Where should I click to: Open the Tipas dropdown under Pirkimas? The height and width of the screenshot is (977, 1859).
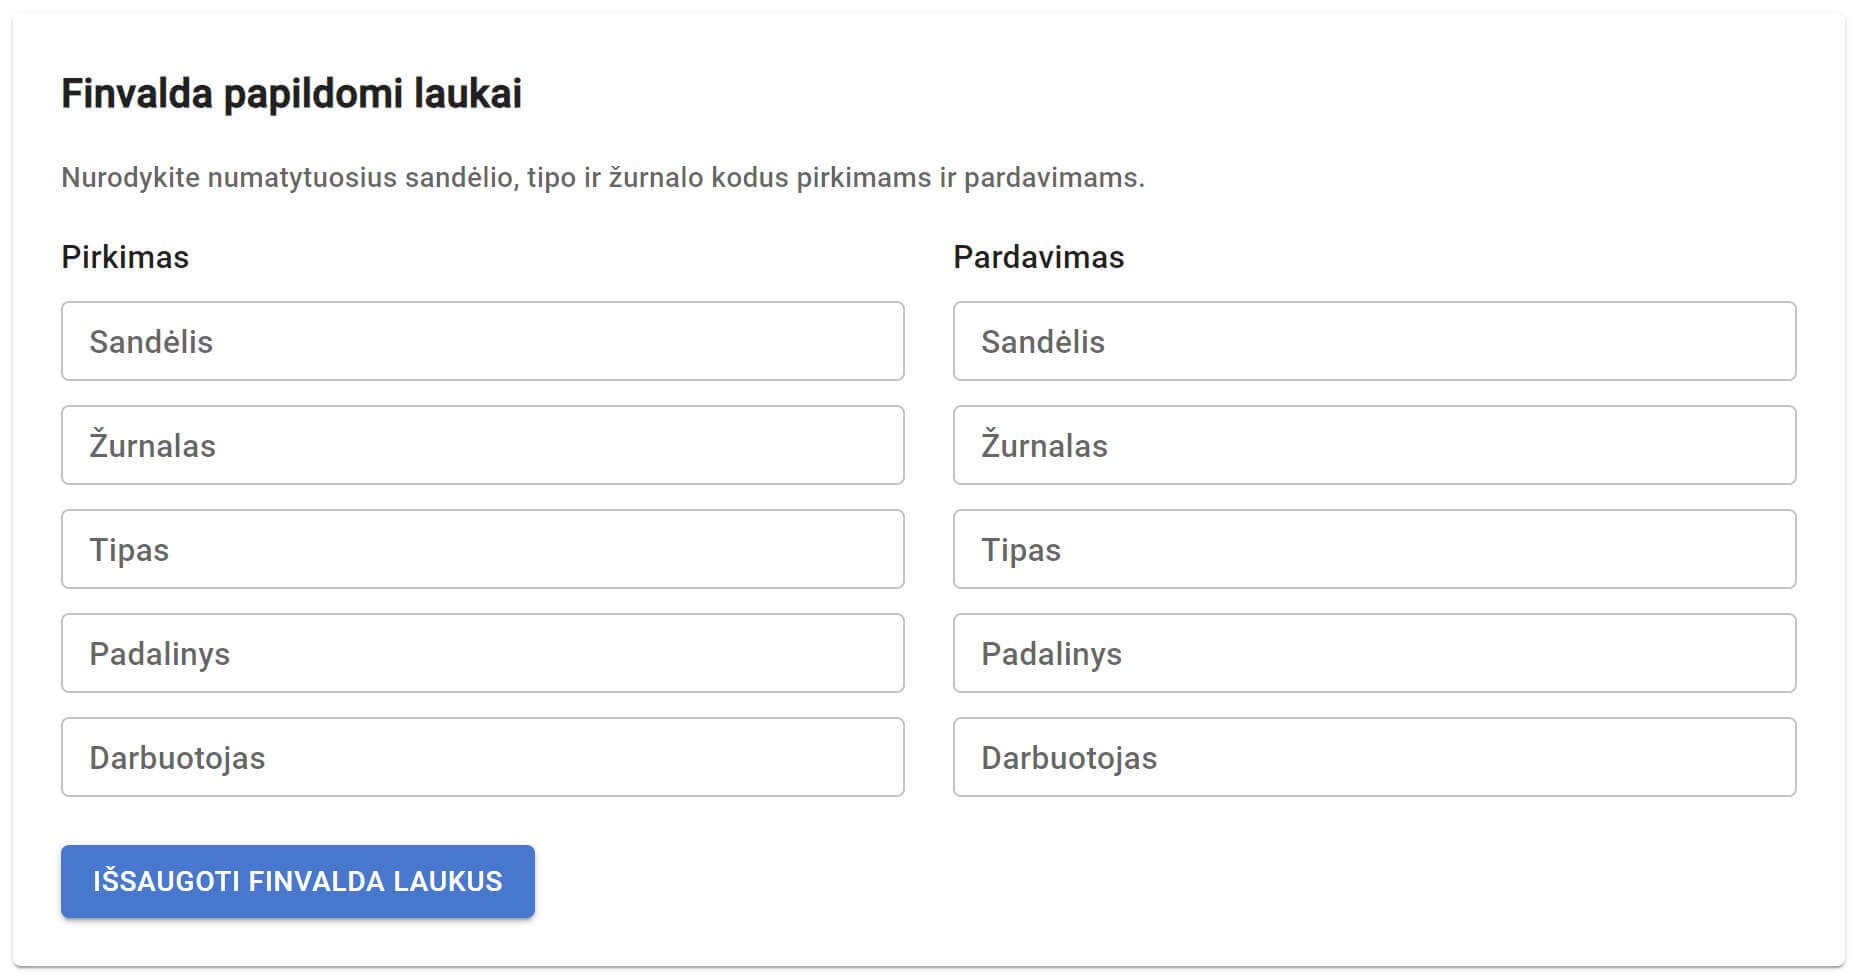tap(483, 549)
